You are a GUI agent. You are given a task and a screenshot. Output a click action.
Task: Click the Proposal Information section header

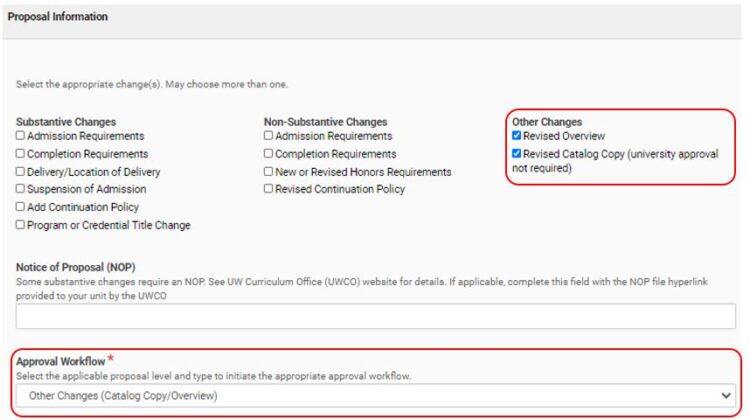click(58, 17)
